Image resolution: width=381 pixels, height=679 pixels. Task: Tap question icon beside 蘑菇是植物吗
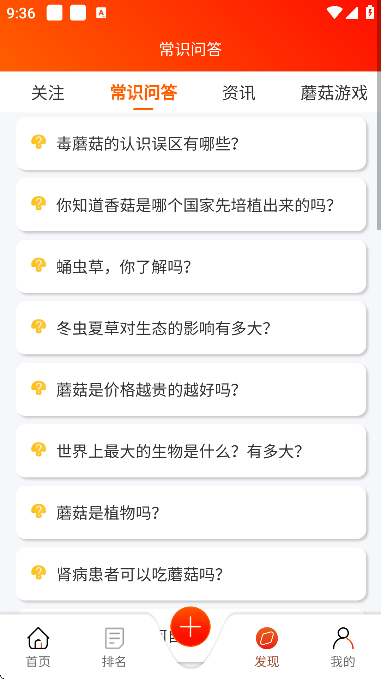click(39, 512)
